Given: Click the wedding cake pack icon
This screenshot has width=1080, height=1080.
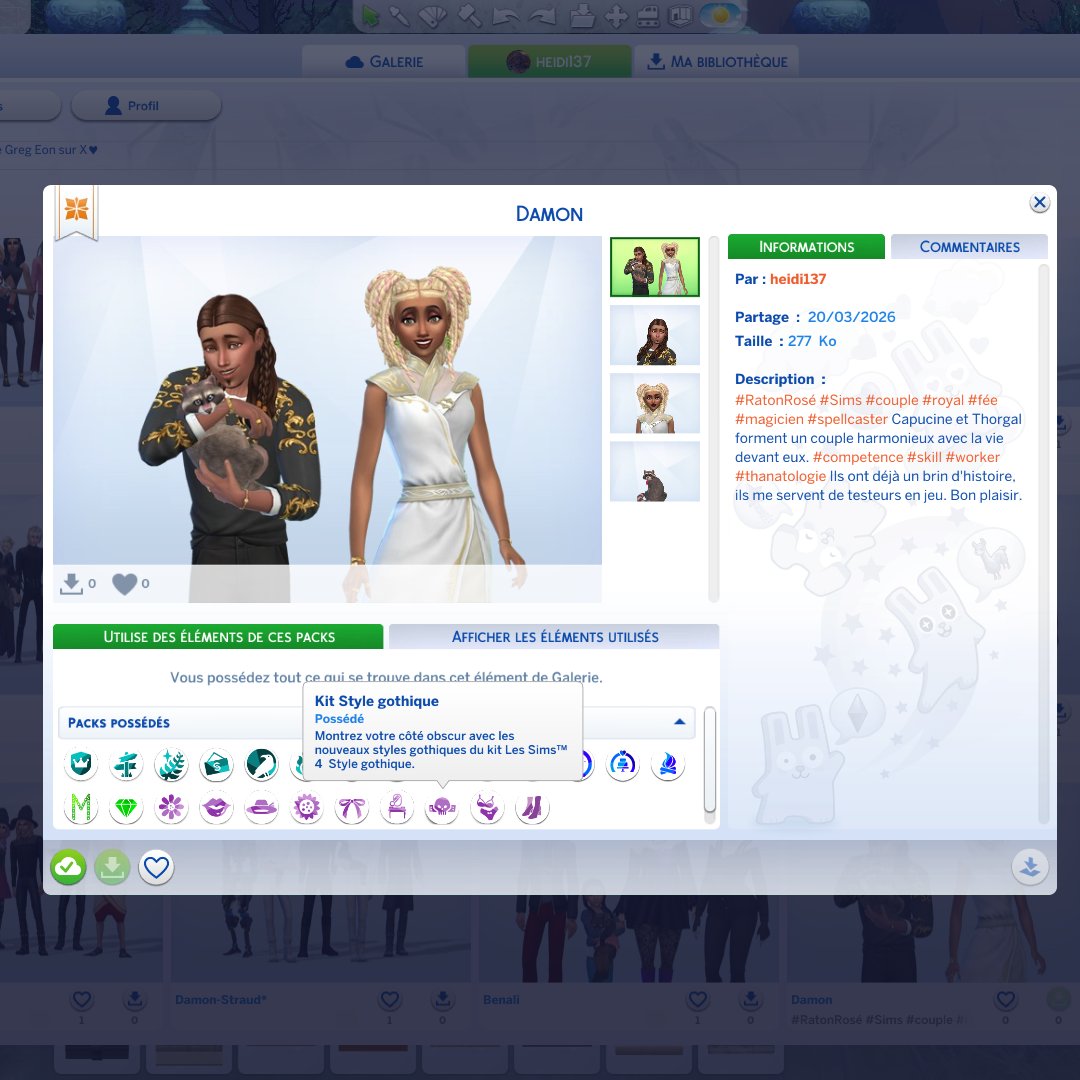Looking at the screenshot, I should (623, 764).
